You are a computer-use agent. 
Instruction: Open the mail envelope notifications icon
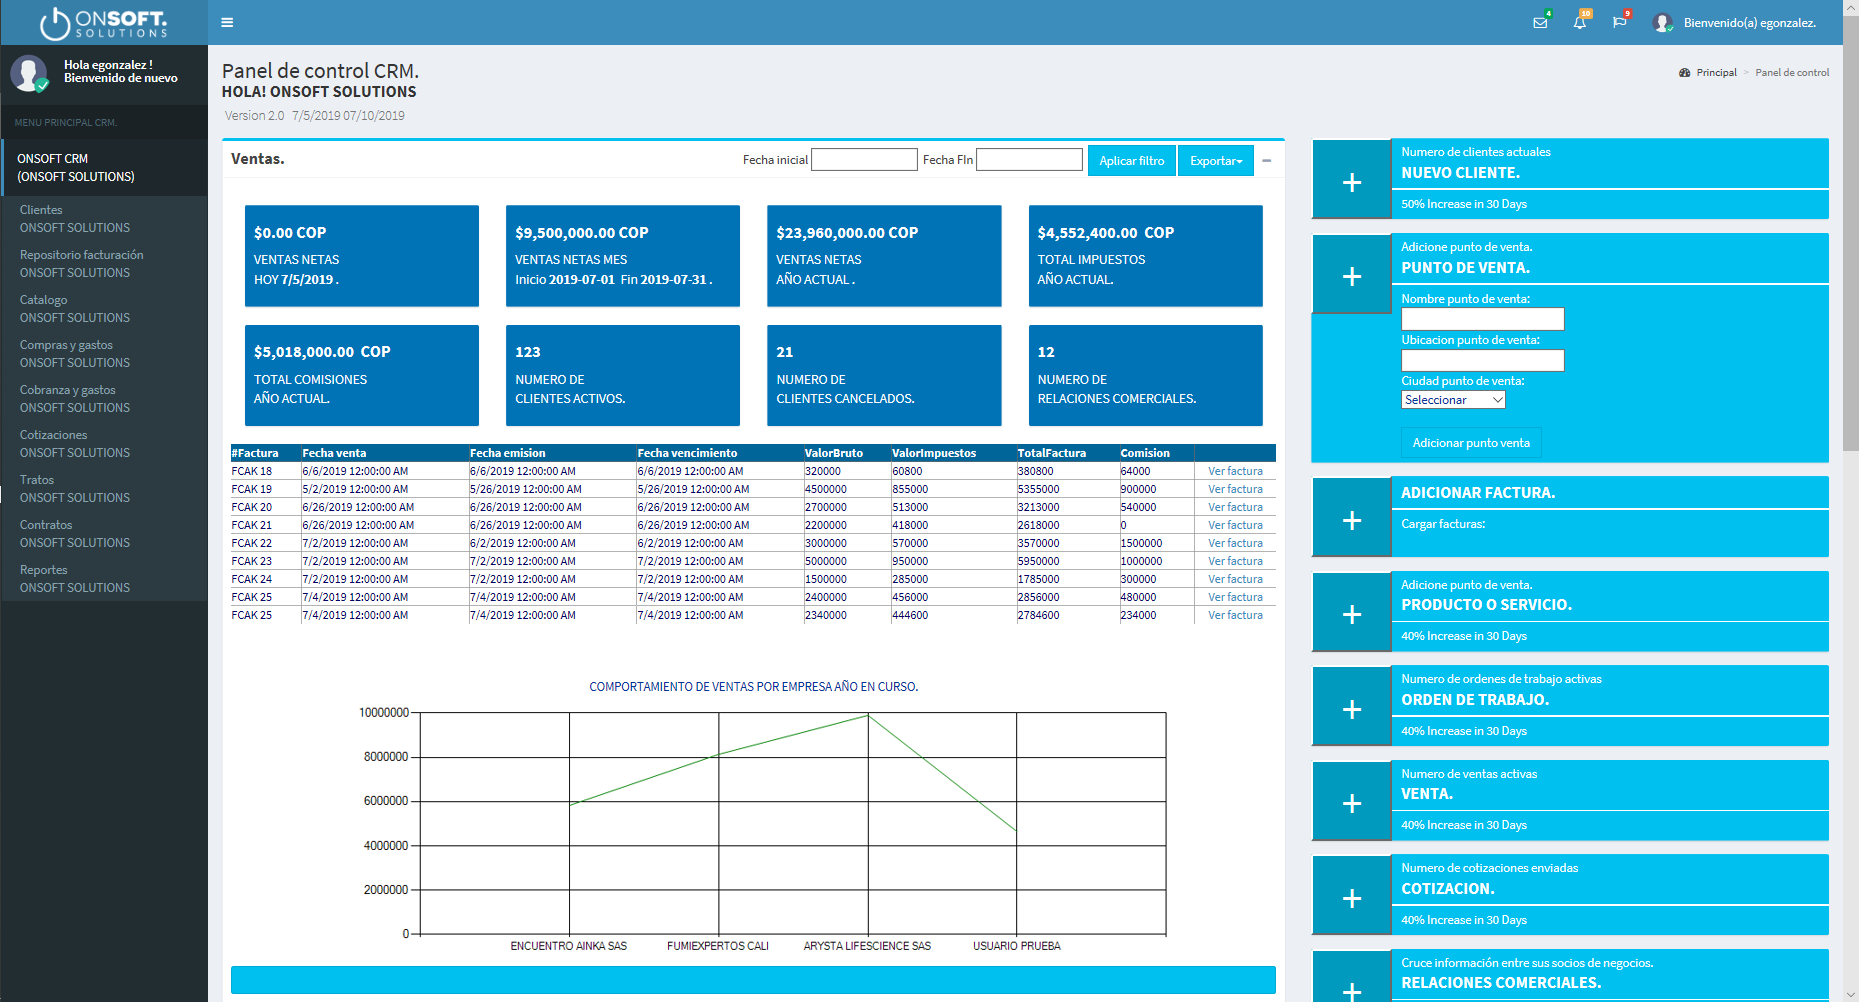(1540, 22)
